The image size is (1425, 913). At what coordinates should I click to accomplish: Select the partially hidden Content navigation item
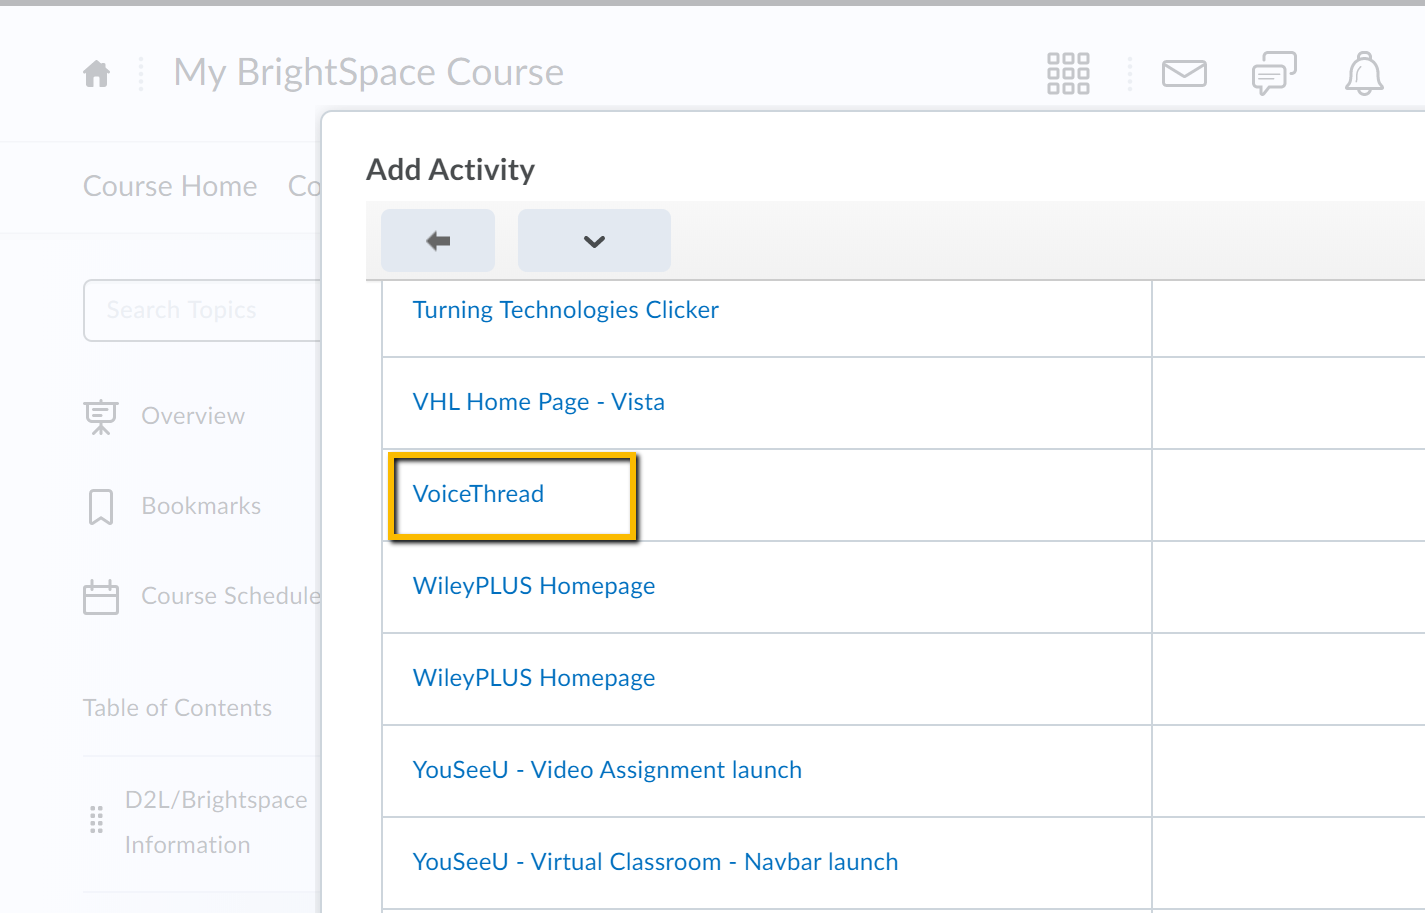(306, 186)
